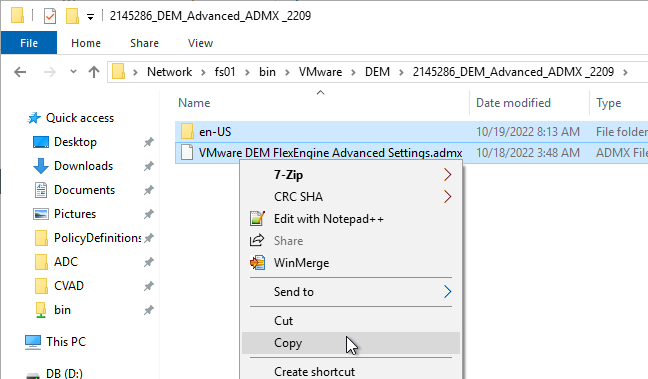Click the Edit with Notepad++ icon

point(257,219)
